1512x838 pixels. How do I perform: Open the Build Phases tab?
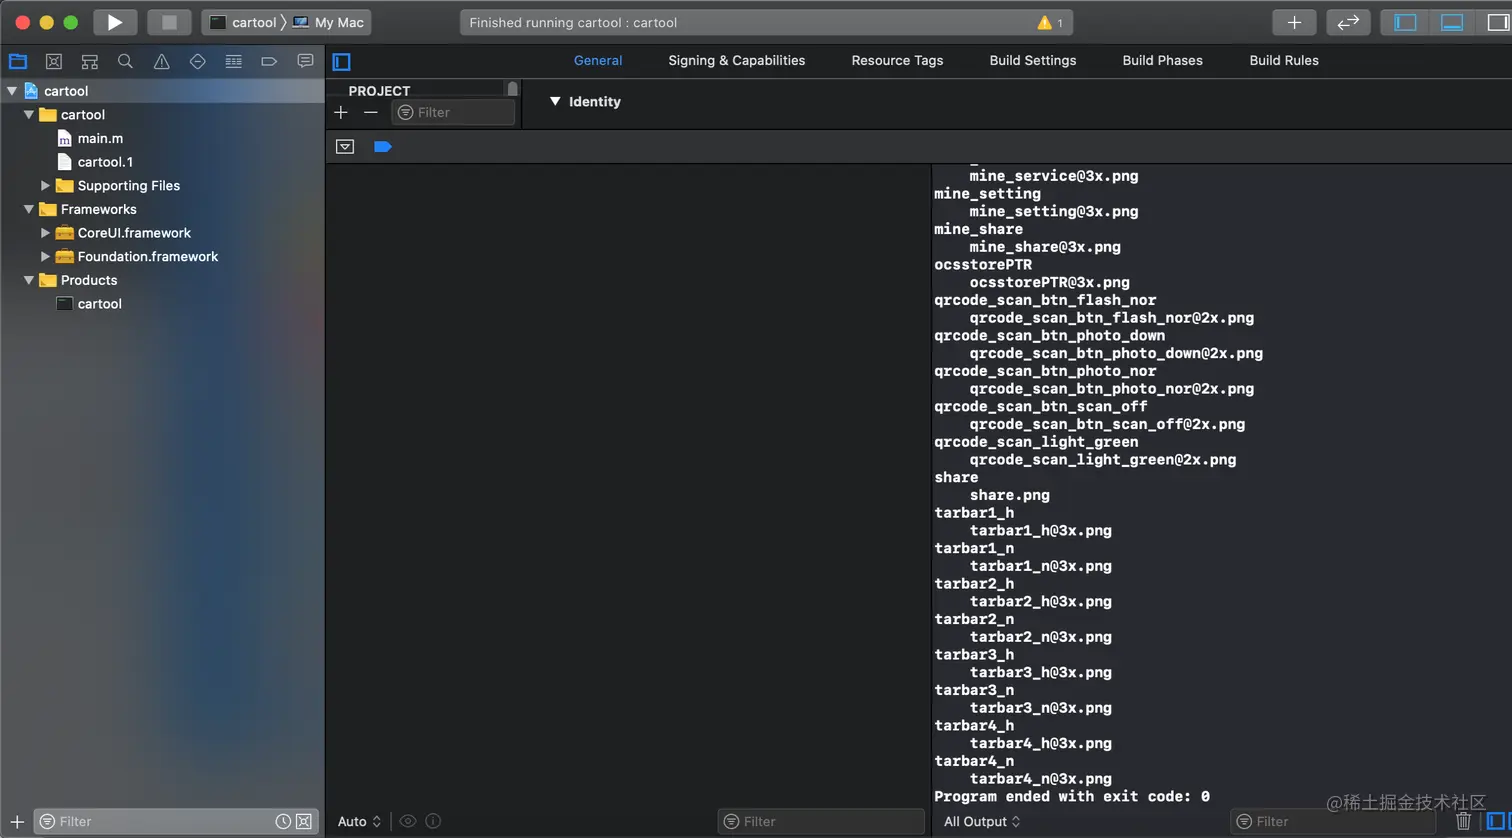tap(1163, 60)
